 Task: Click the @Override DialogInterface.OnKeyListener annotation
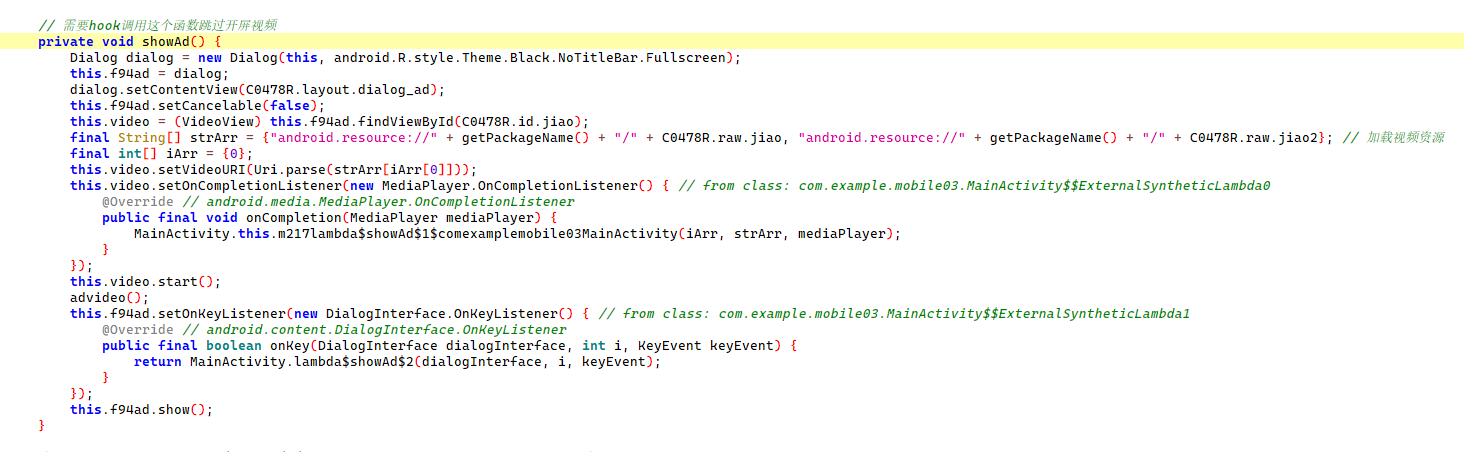point(334,329)
